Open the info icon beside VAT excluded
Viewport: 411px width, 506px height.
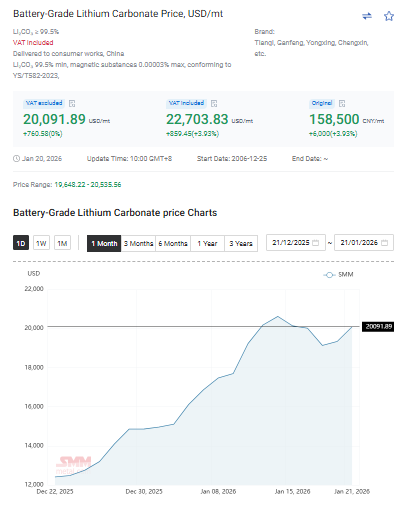pyautogui.click(x=72, y=103)
